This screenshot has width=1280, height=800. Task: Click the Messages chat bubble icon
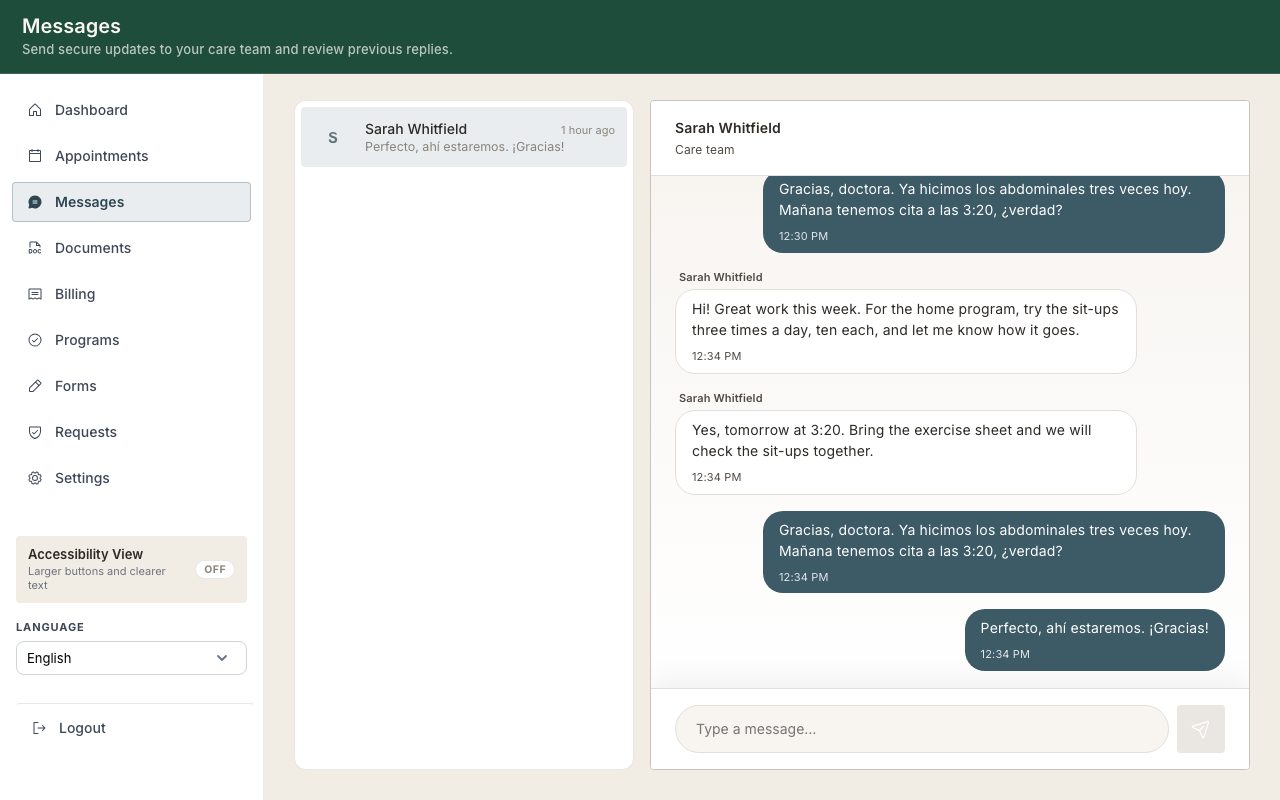[x=35, y=202]
